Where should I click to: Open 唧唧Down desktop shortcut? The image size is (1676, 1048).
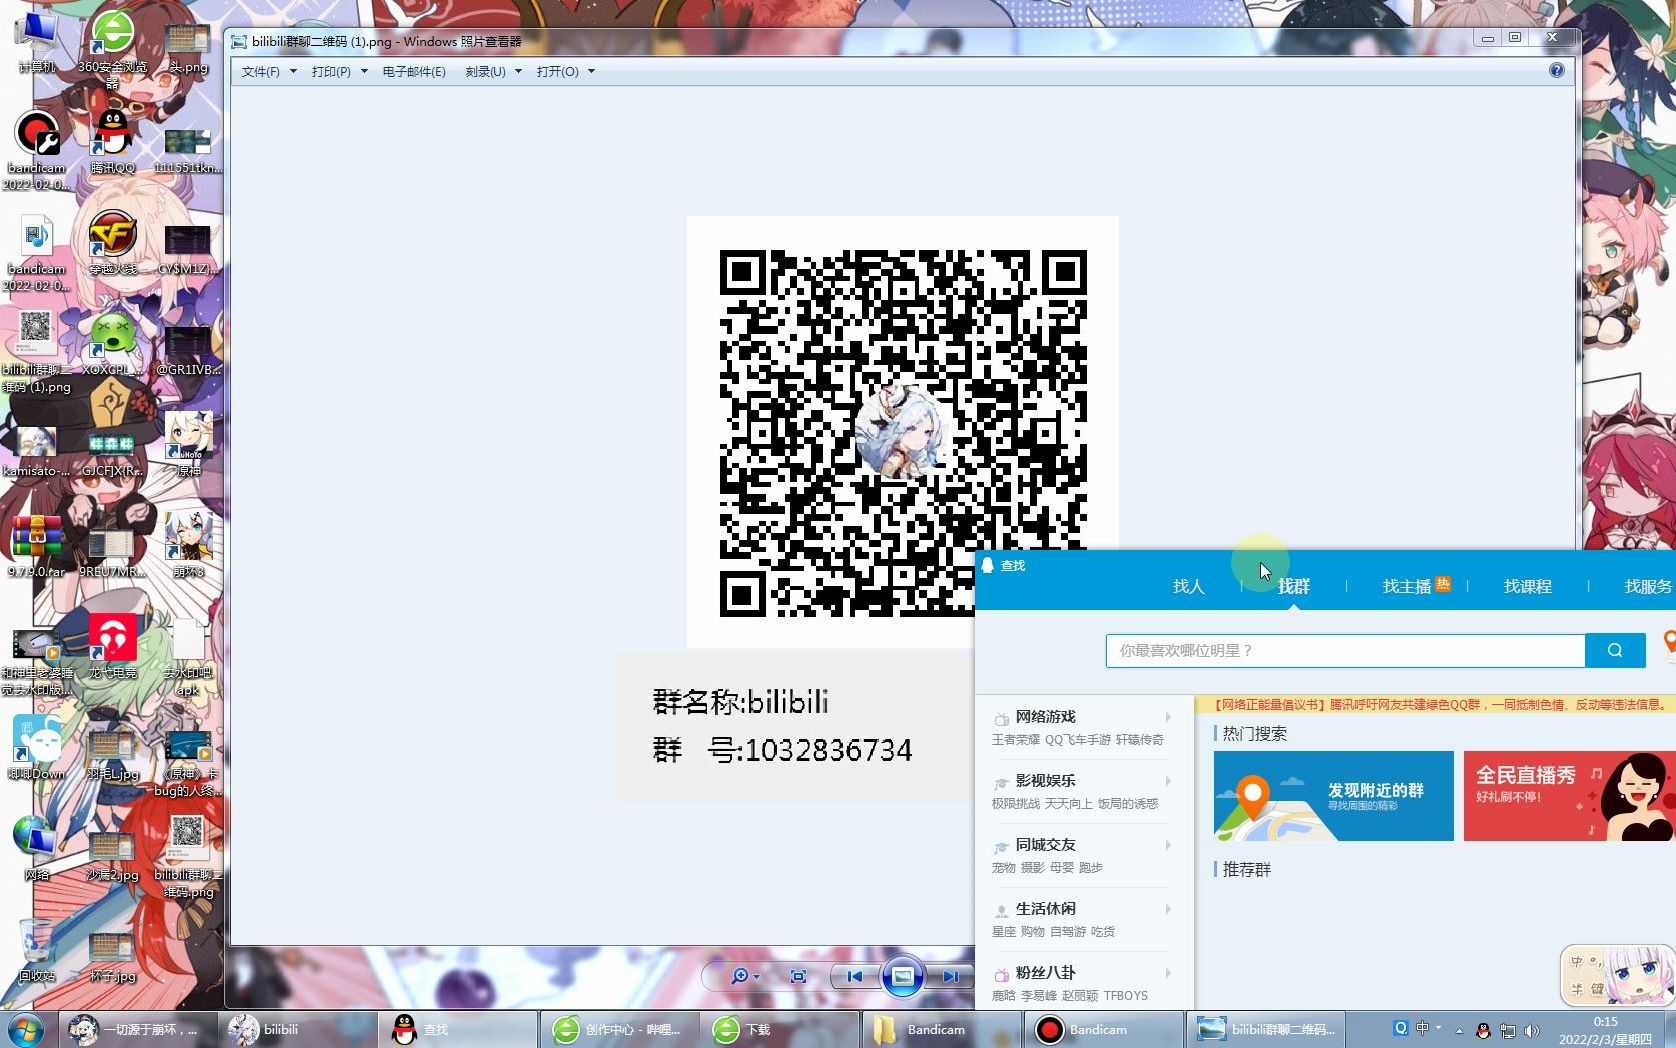click(x=37, y=747)
